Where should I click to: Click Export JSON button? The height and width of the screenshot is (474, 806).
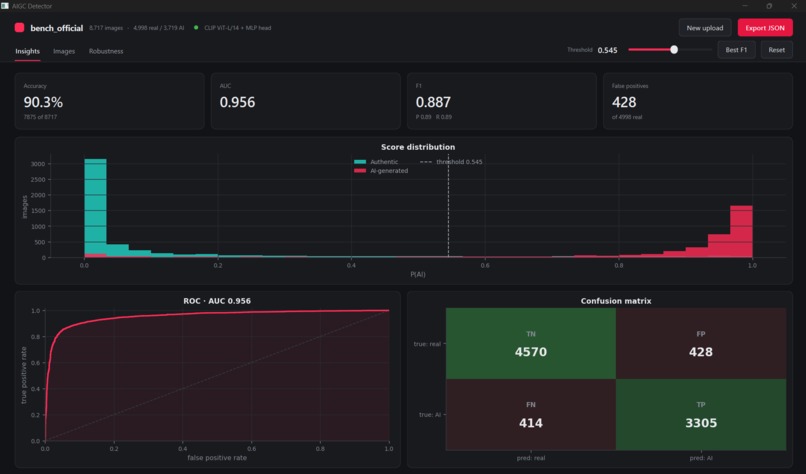765,28
